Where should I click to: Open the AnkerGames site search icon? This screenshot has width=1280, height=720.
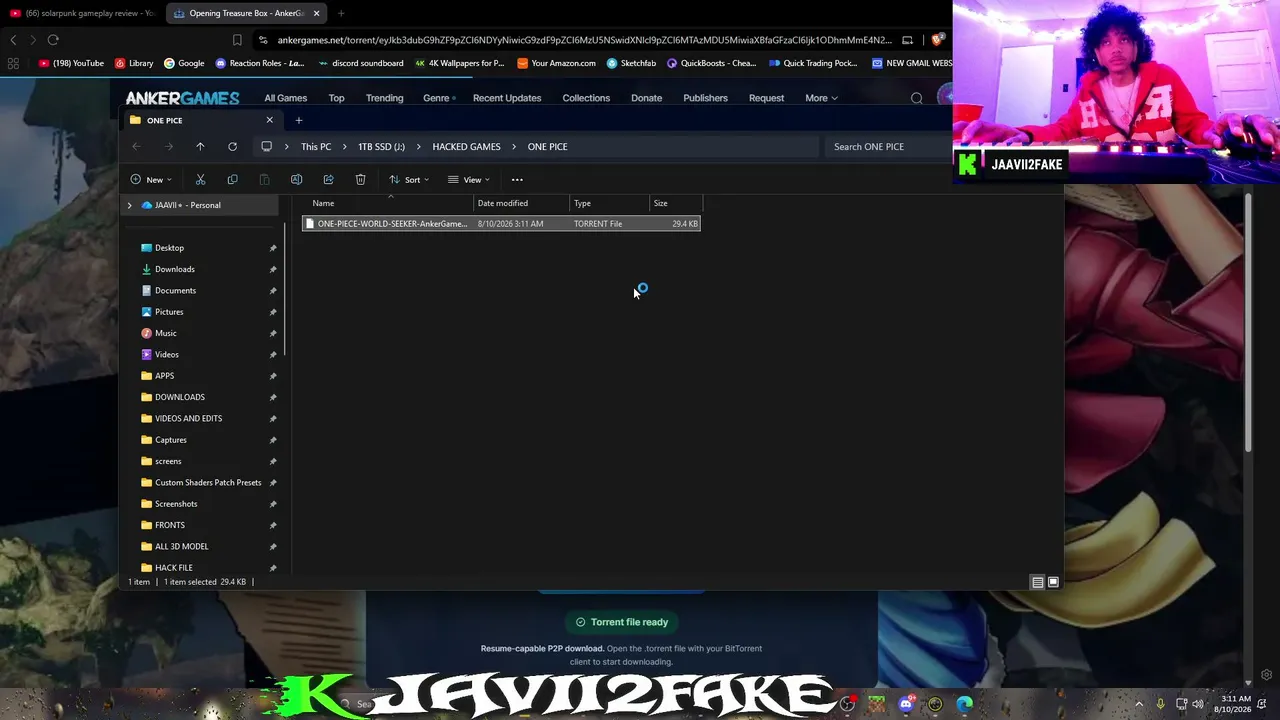(x=917, y=98)
